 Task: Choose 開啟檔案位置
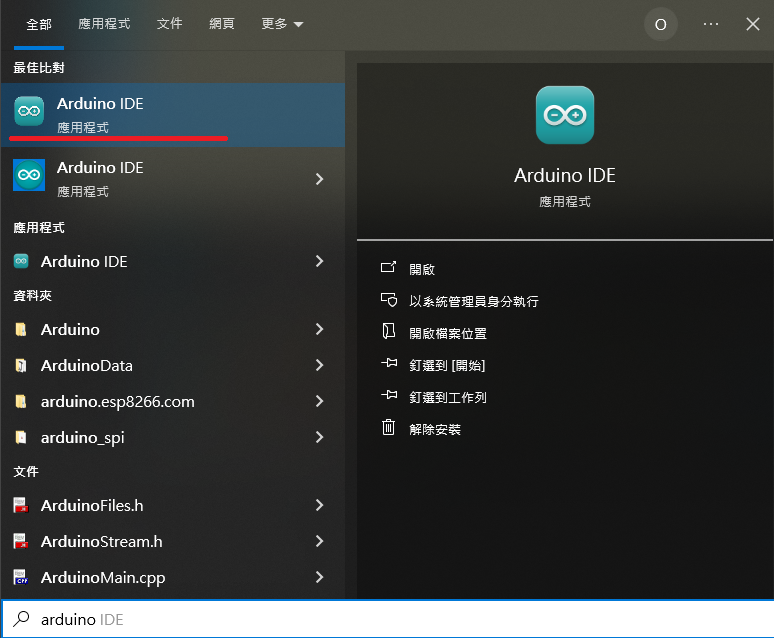pos(448,333)
